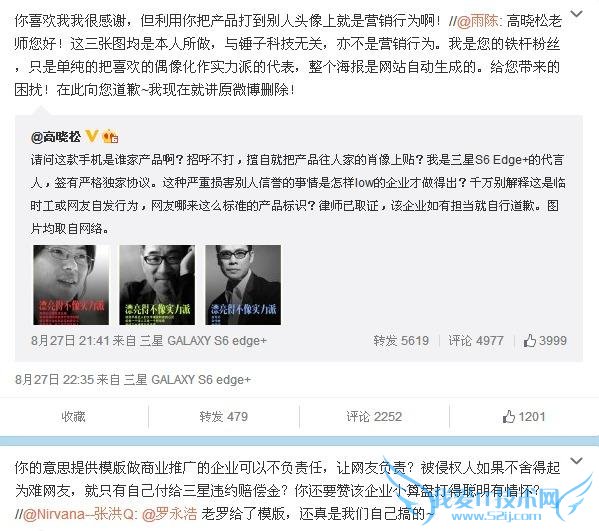Open the first post's dropdown chevron
This screenshot has height=531, width=599.
(576, 14)
